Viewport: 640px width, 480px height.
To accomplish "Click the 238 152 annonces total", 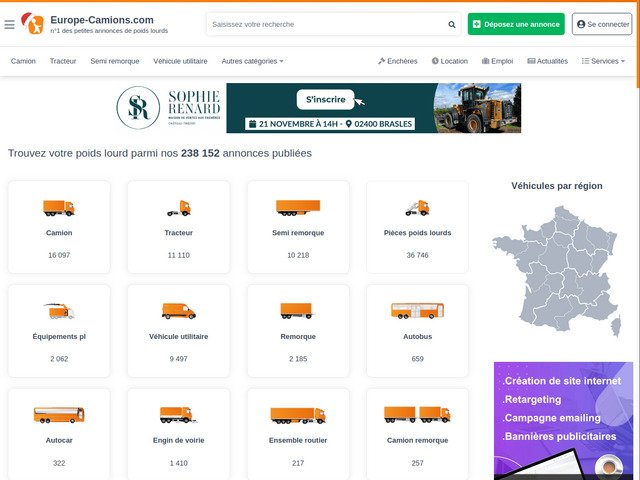I will [200, 153].
